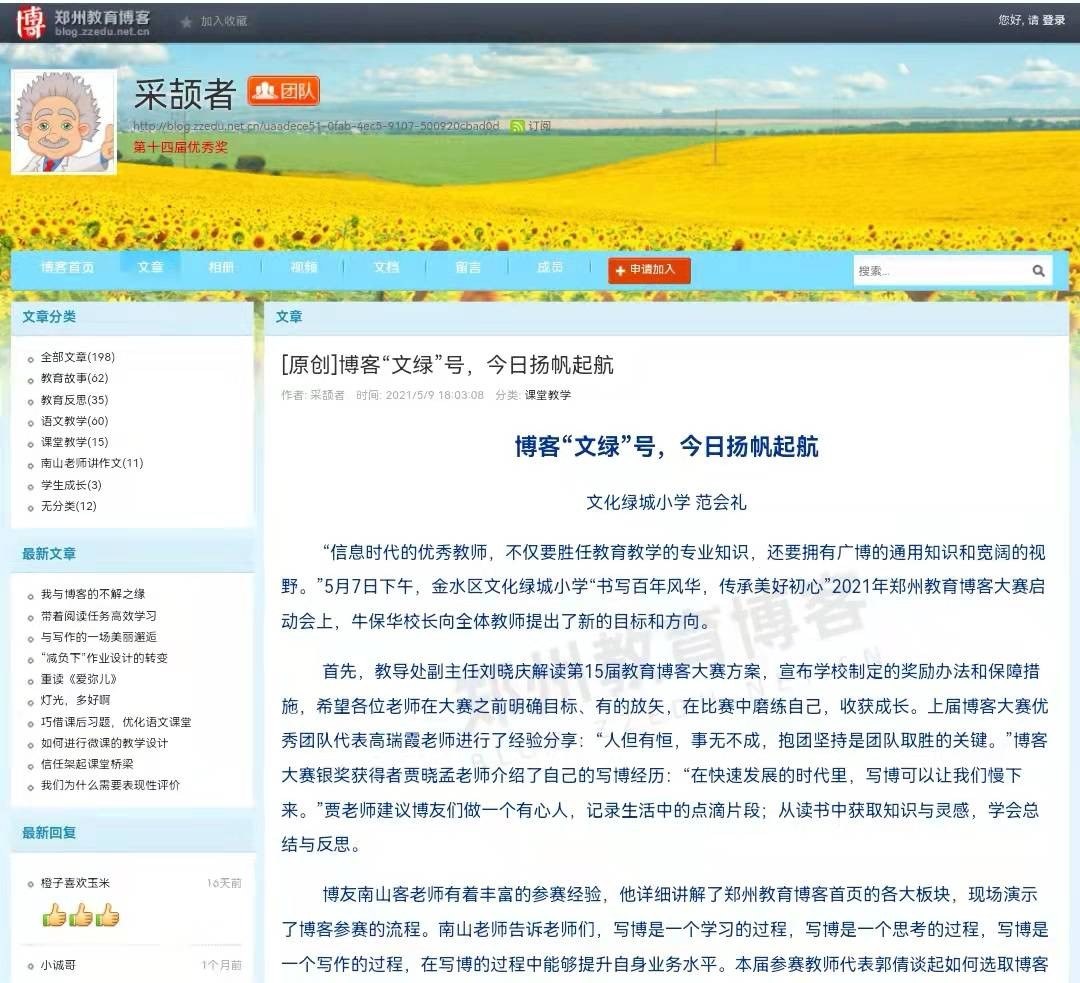This screenshot has width=1080, height=983.
Task: Click the 申请加入 button
Action: pyautogui.click(x=649, y=270)
